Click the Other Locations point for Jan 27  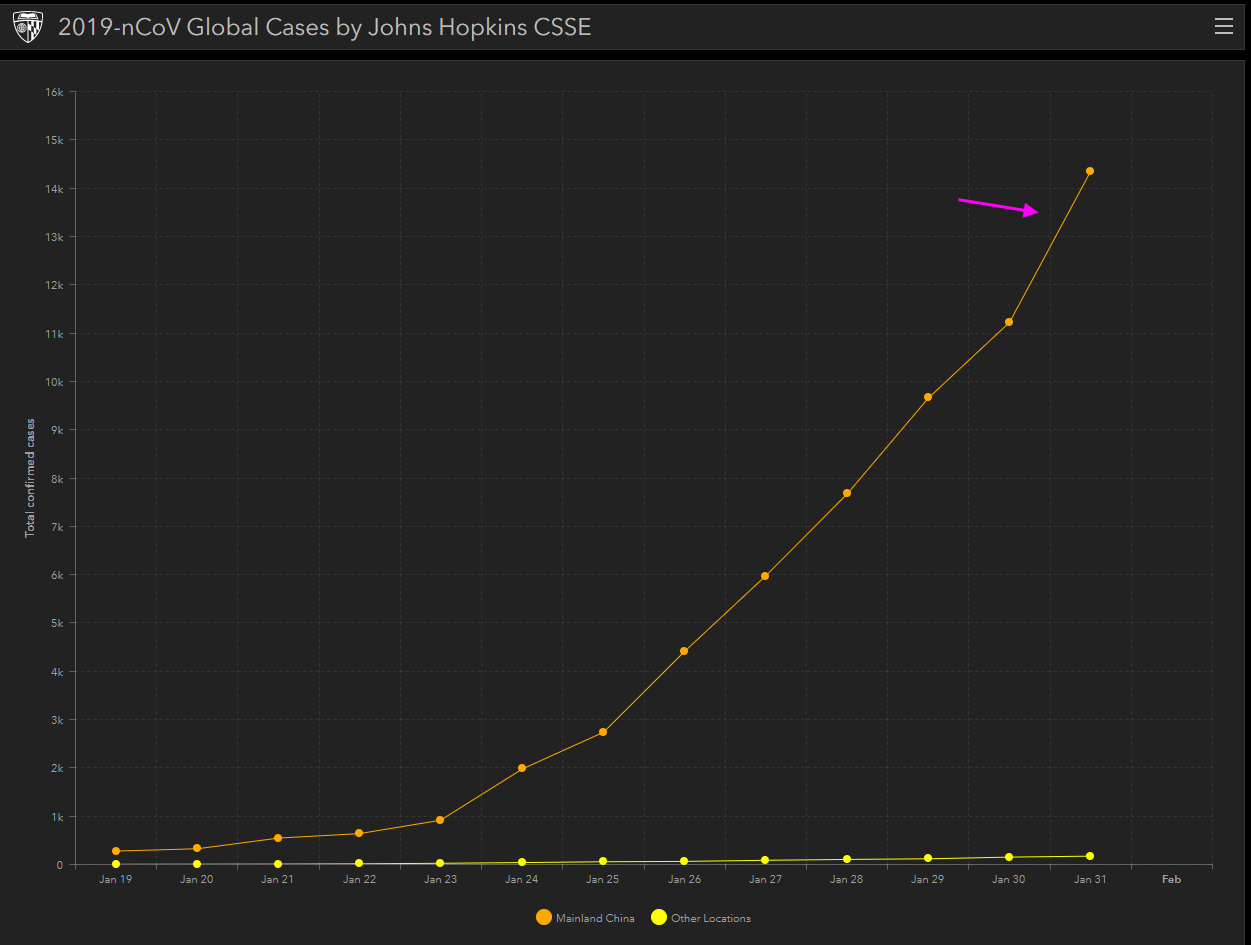point(765,860)
